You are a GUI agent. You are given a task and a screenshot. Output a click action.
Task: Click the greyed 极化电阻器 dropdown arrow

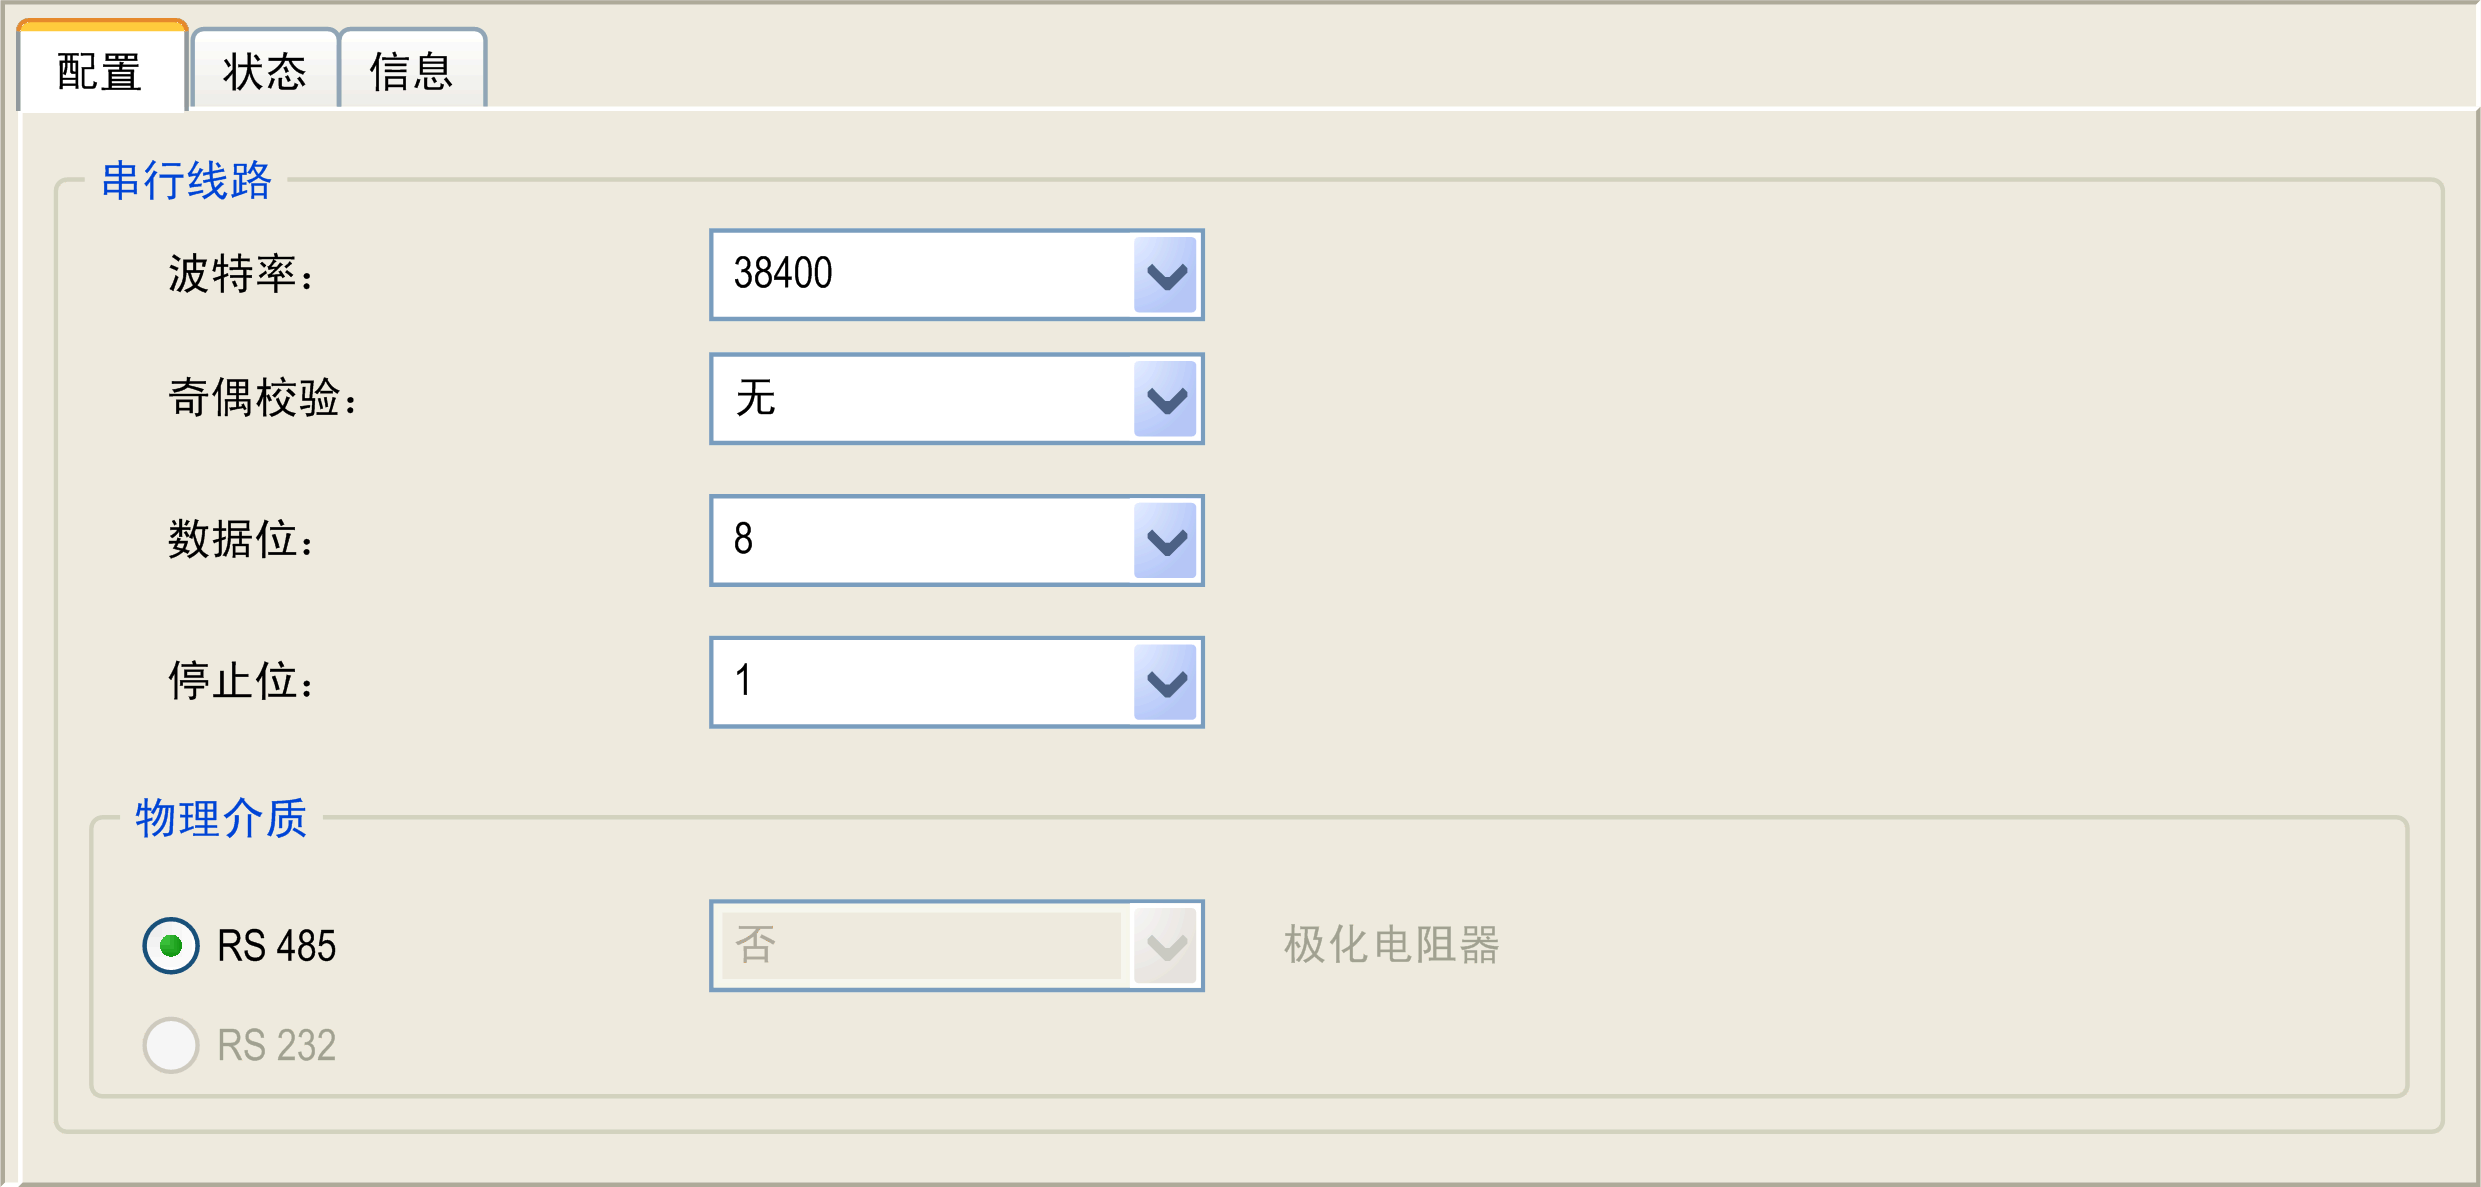click(x=1165, y=946)
